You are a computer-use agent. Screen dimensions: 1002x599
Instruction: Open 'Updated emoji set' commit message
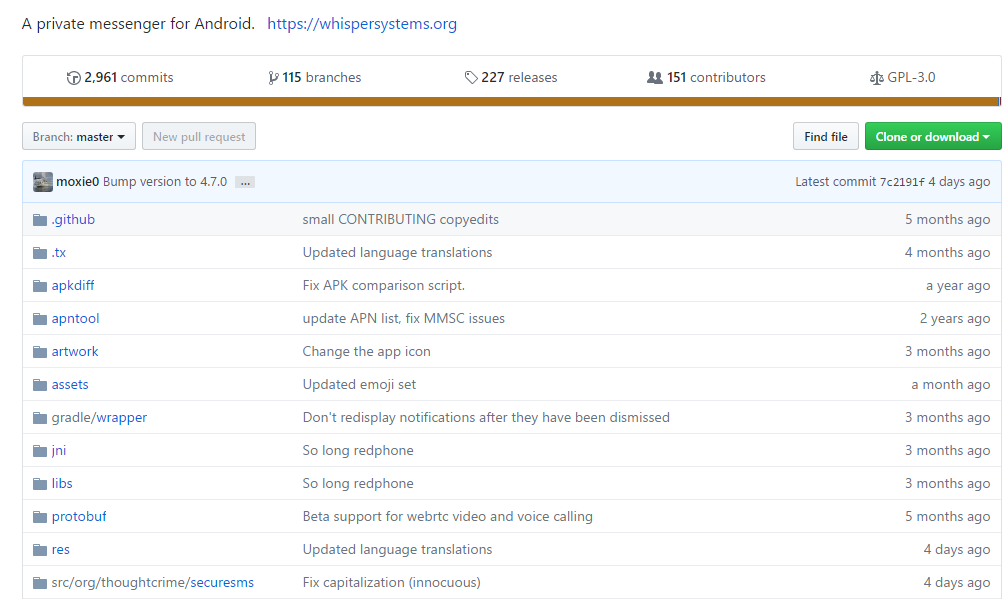pyautogui.click(x=359, y=385)
